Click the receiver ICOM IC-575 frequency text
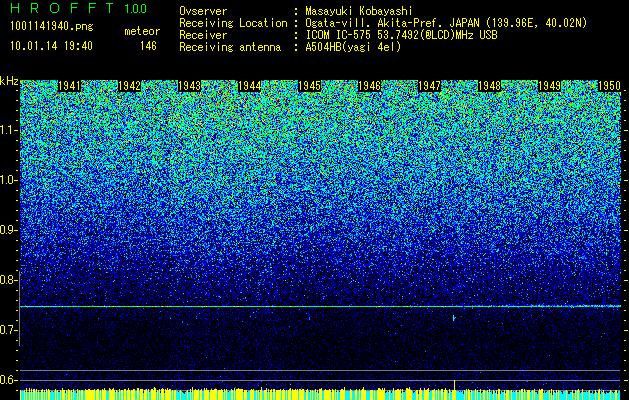 401,35
